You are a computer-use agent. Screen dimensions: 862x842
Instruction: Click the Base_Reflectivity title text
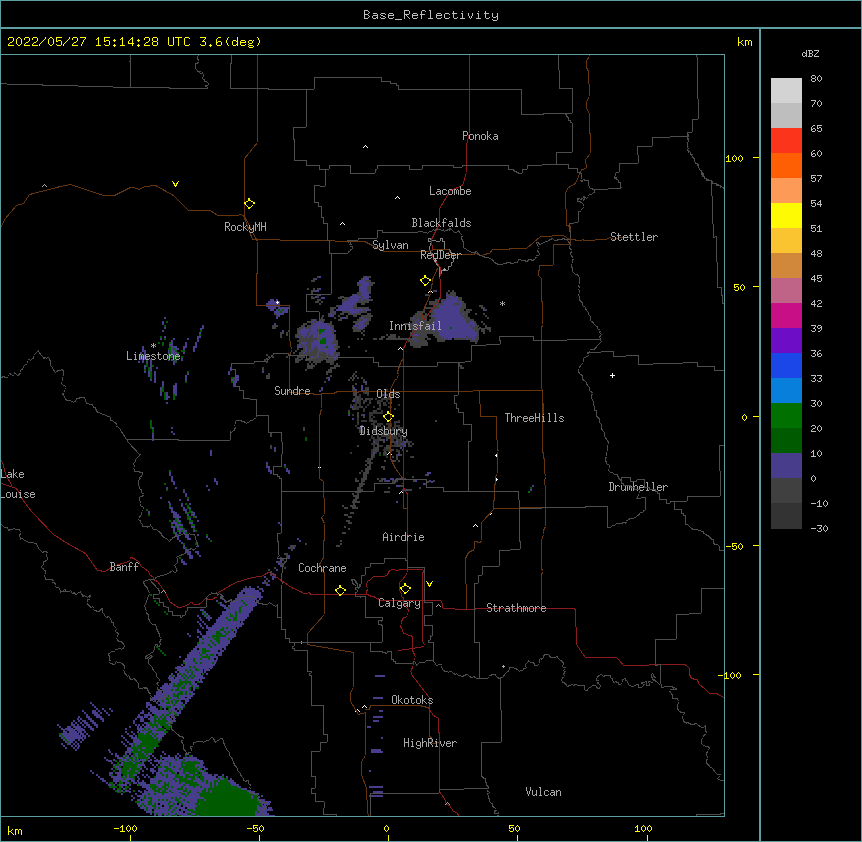(431, 15)
